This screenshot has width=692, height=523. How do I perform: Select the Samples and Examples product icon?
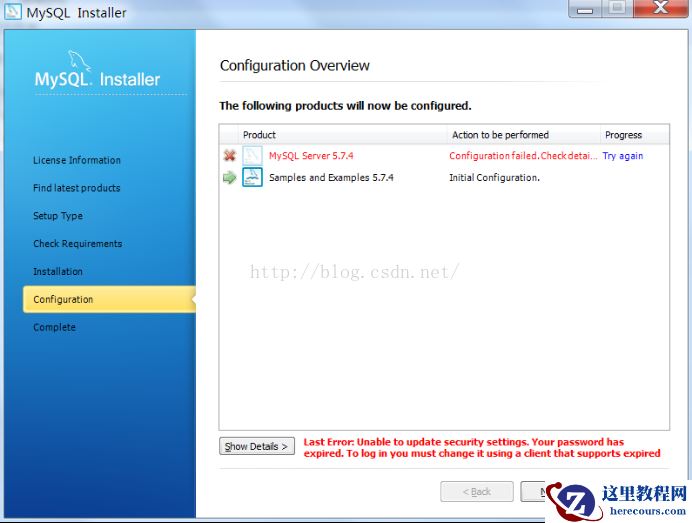(x=252, y=177)
